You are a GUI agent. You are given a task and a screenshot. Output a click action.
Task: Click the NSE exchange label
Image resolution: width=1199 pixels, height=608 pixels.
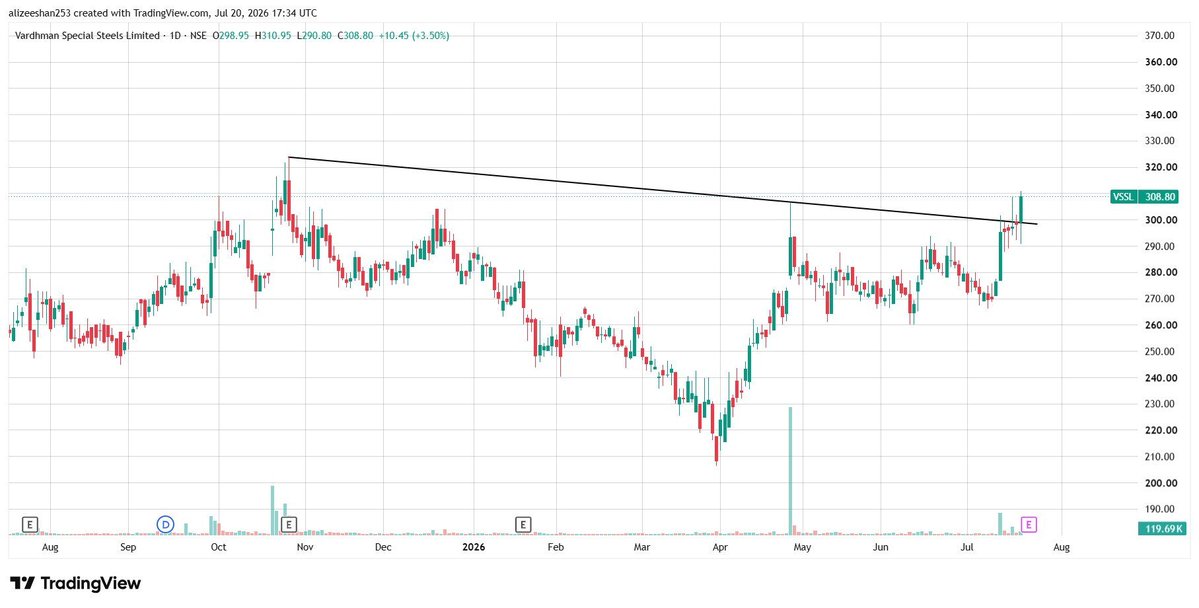coord(197,35)
